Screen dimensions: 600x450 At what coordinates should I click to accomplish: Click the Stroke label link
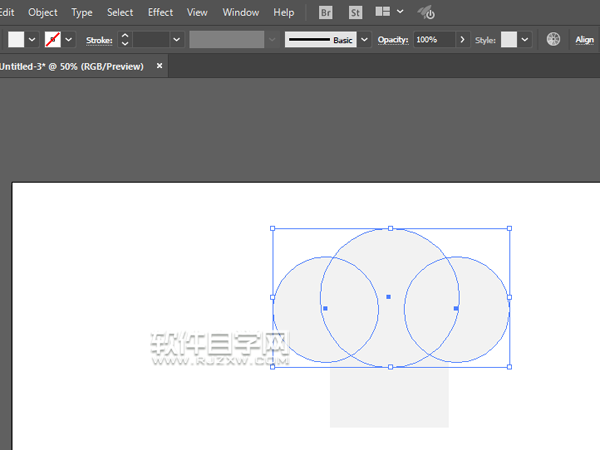pos(99,40)
